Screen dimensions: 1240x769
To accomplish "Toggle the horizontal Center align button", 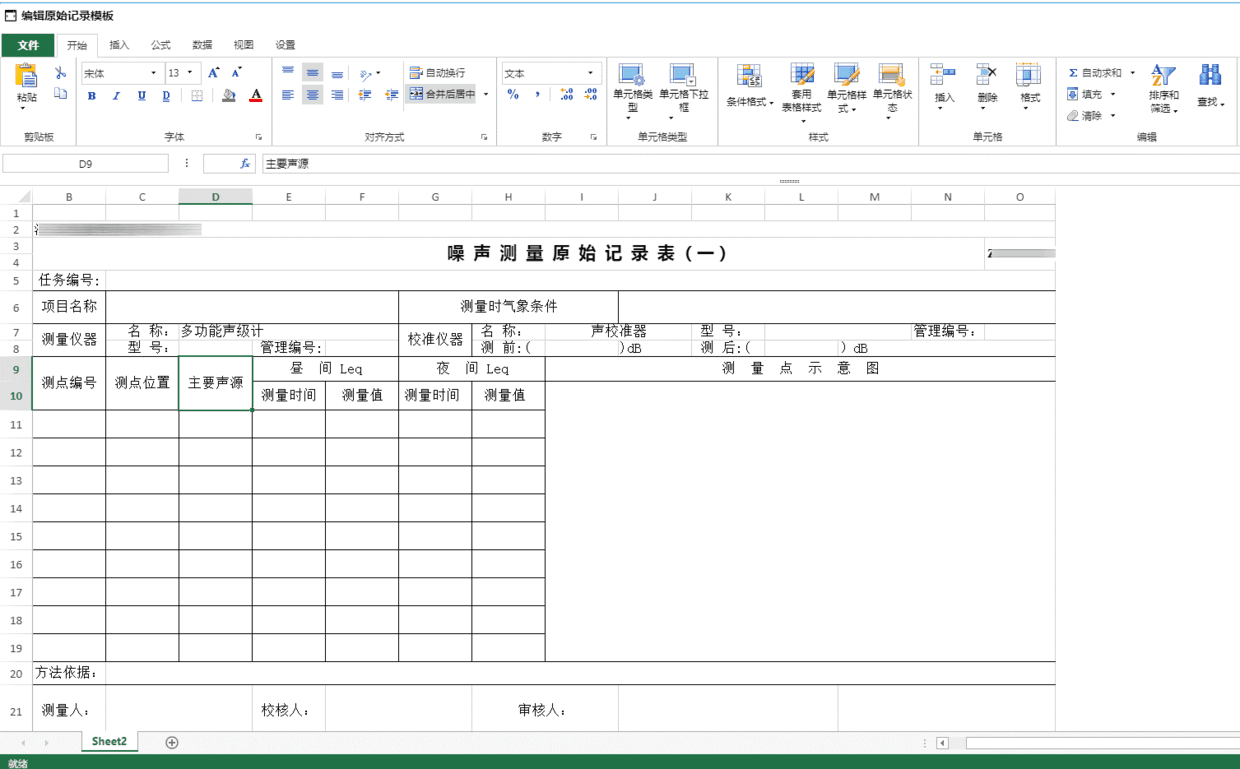I will pos(313,95).
